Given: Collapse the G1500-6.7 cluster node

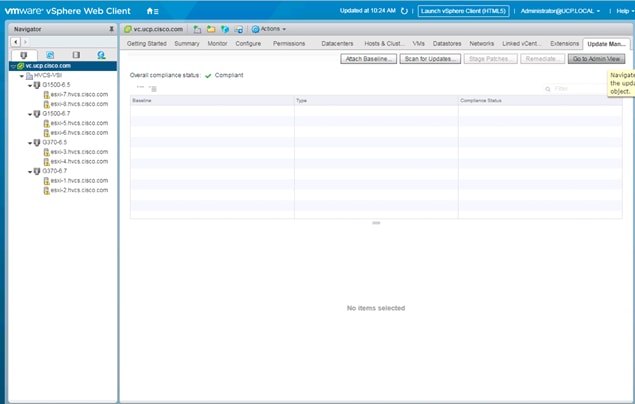Looking at the screenshot, I should [30, 114].
